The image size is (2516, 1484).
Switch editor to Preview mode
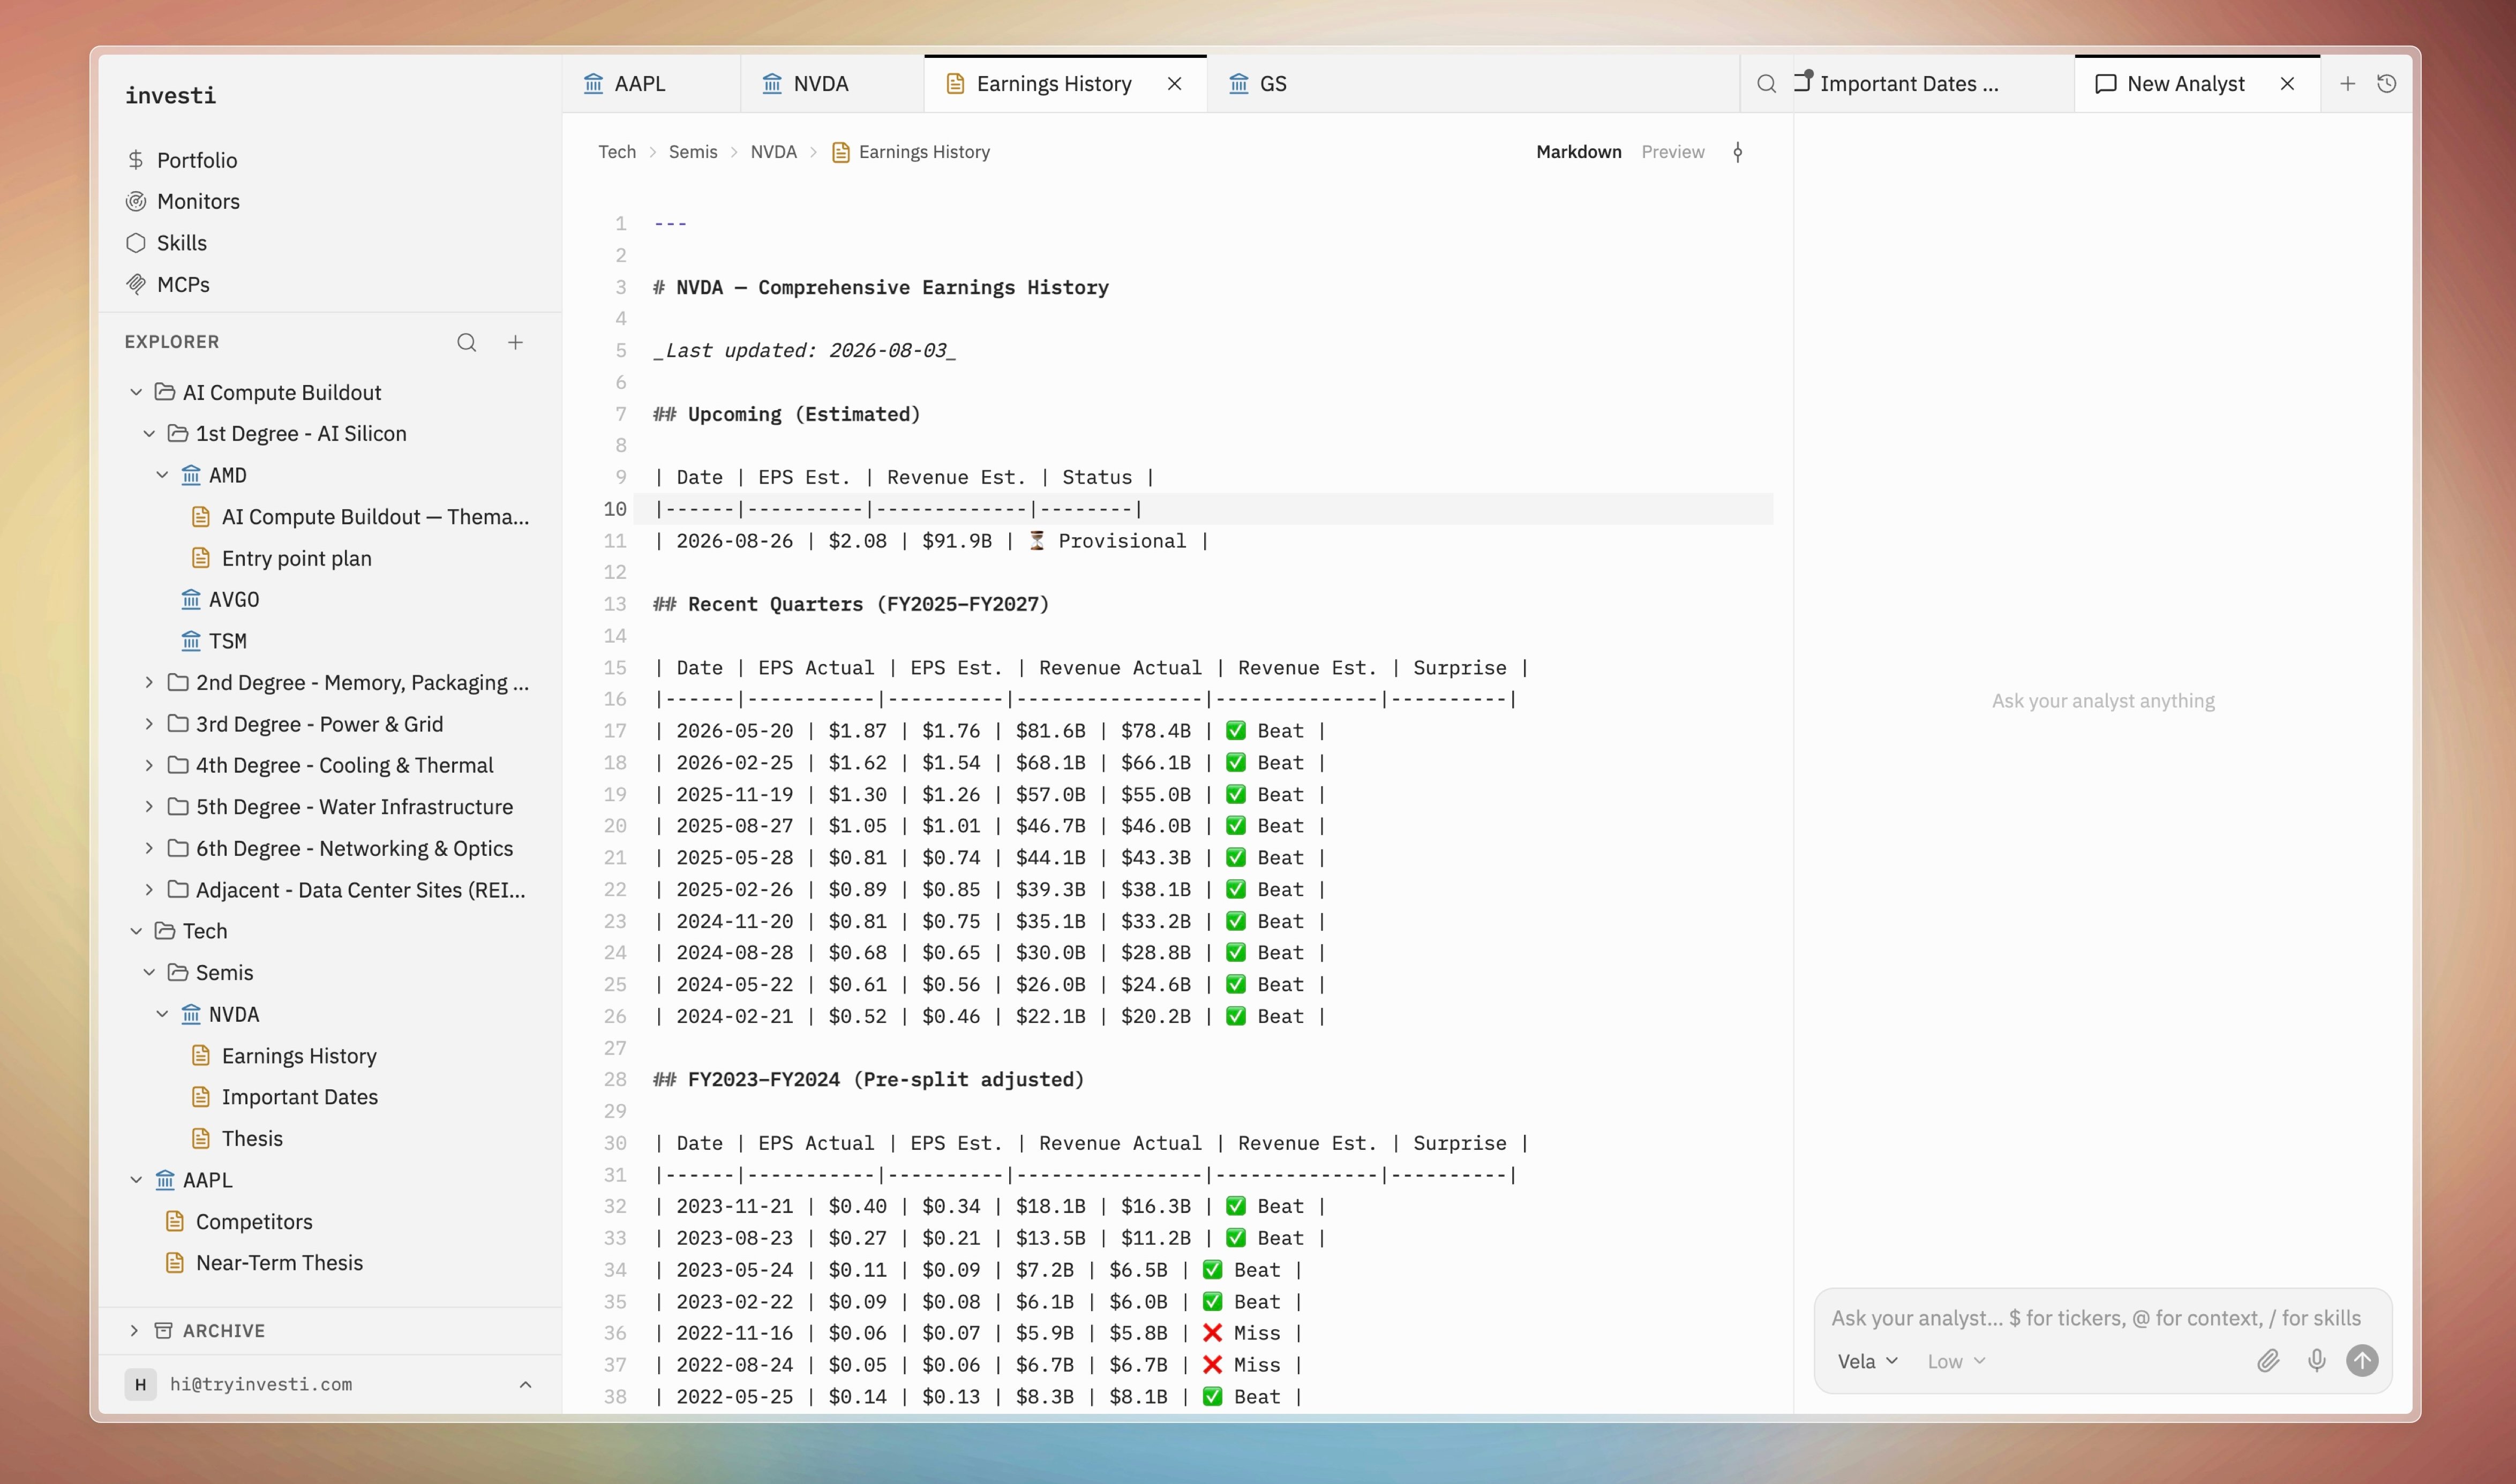tap(1673, 152)
